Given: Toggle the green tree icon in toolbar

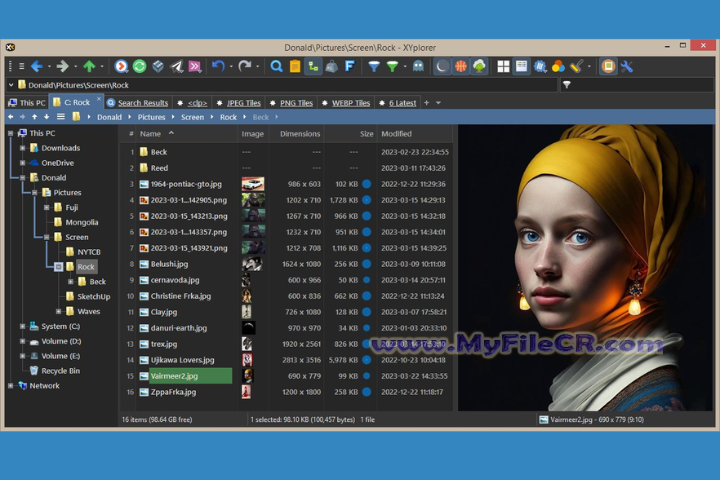Looking at the screenshot, I should (x=479, y=67).
